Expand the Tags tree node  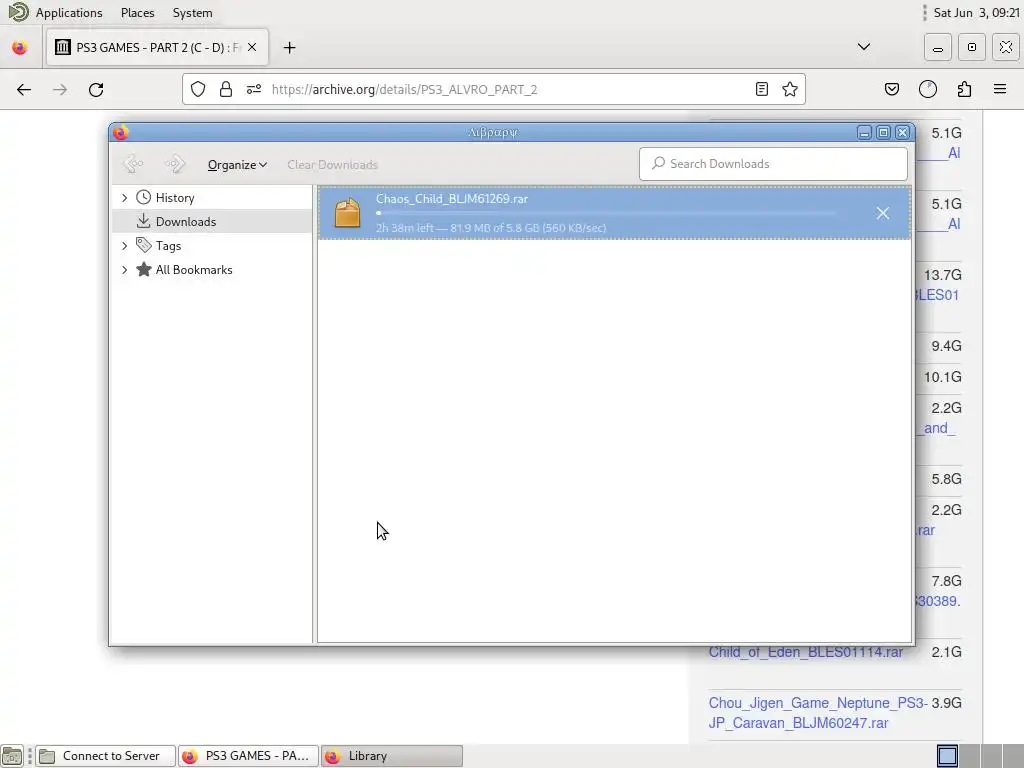point(124,246)
